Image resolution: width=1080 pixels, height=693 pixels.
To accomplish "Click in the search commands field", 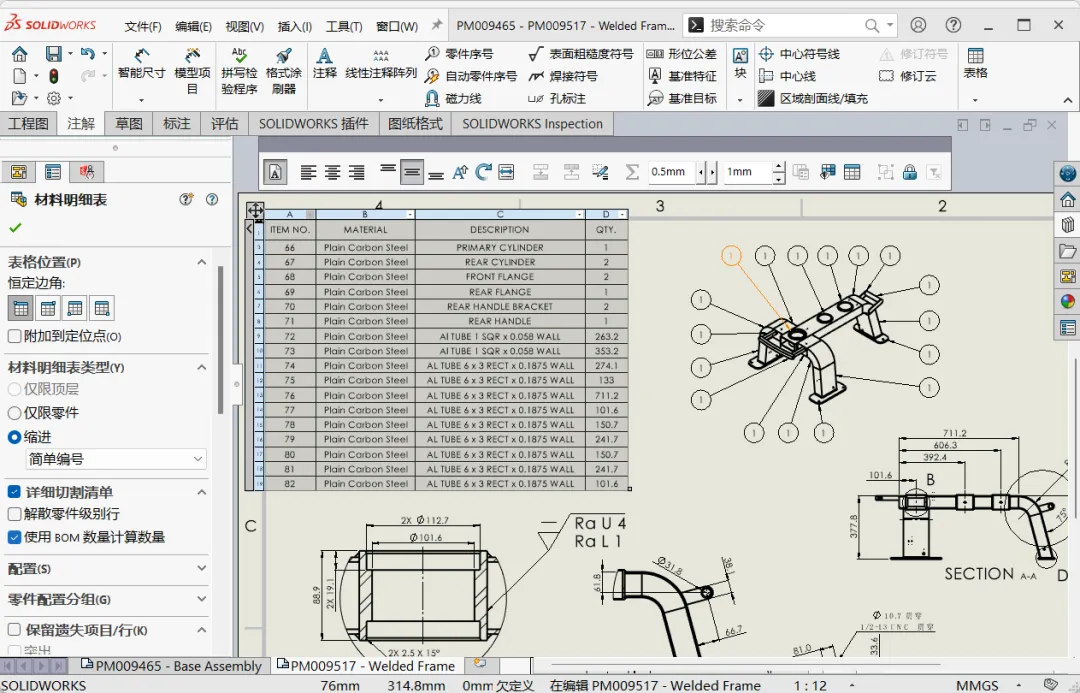I will [x=785, y=25].
